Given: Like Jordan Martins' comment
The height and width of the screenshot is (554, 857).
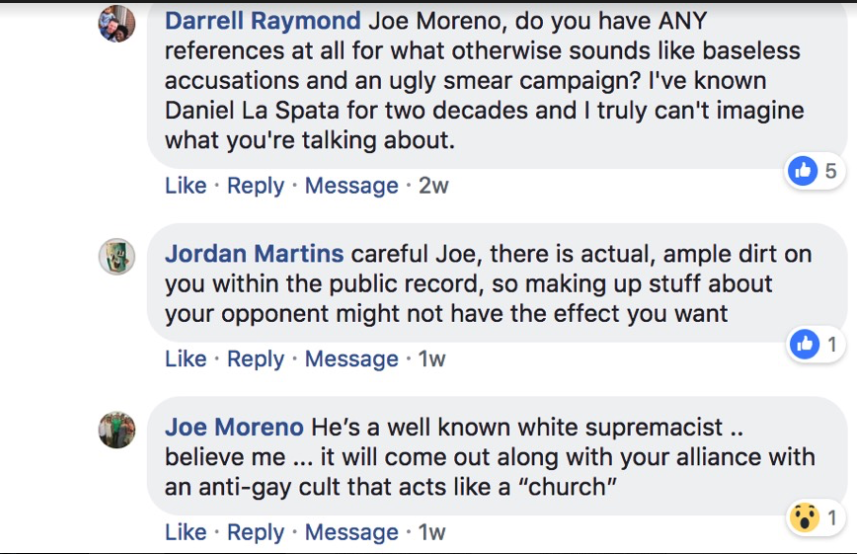Looking at the screenshot, I should point(186,359).
